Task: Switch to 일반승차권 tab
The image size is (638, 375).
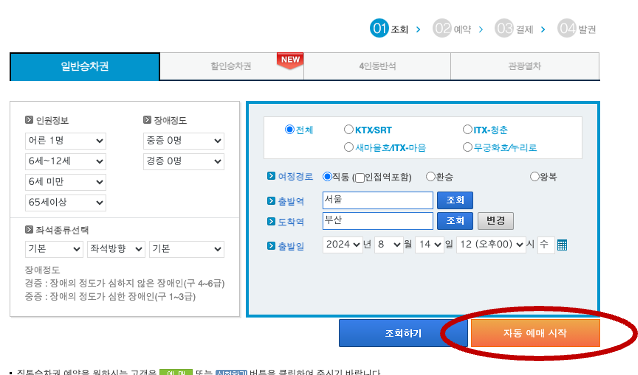Action: (x=85, y=66)
